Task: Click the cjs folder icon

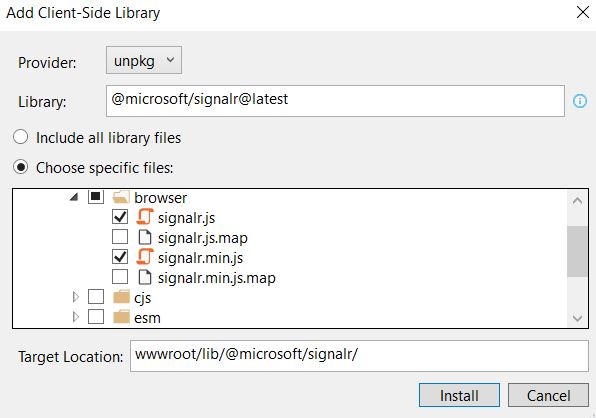Action: coord(122,297)
